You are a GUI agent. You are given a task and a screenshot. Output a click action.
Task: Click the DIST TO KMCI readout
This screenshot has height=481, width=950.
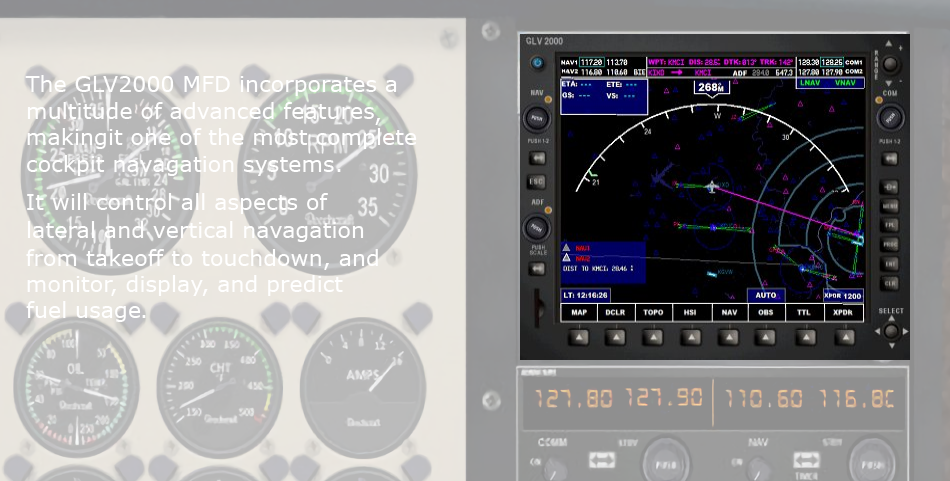(598, 268)
